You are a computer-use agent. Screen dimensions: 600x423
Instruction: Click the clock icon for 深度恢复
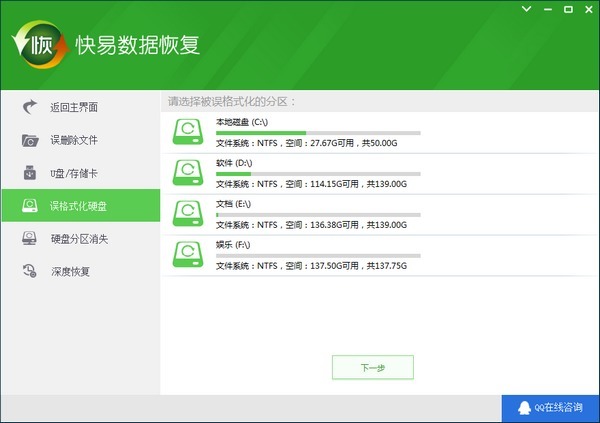(29, 271)
